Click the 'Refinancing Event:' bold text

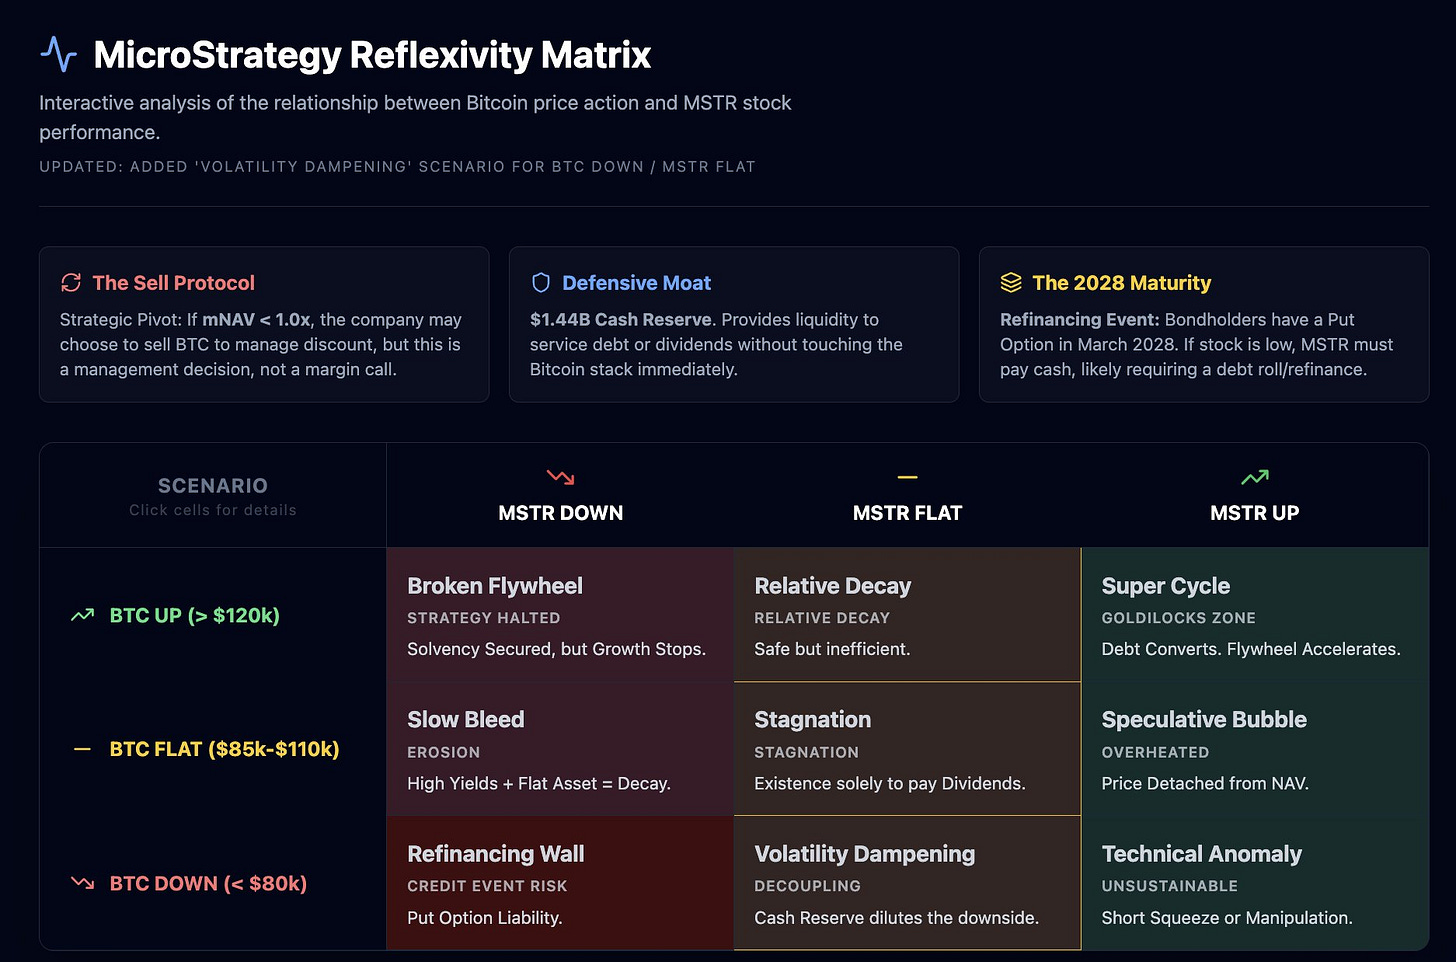[1080, 320]
